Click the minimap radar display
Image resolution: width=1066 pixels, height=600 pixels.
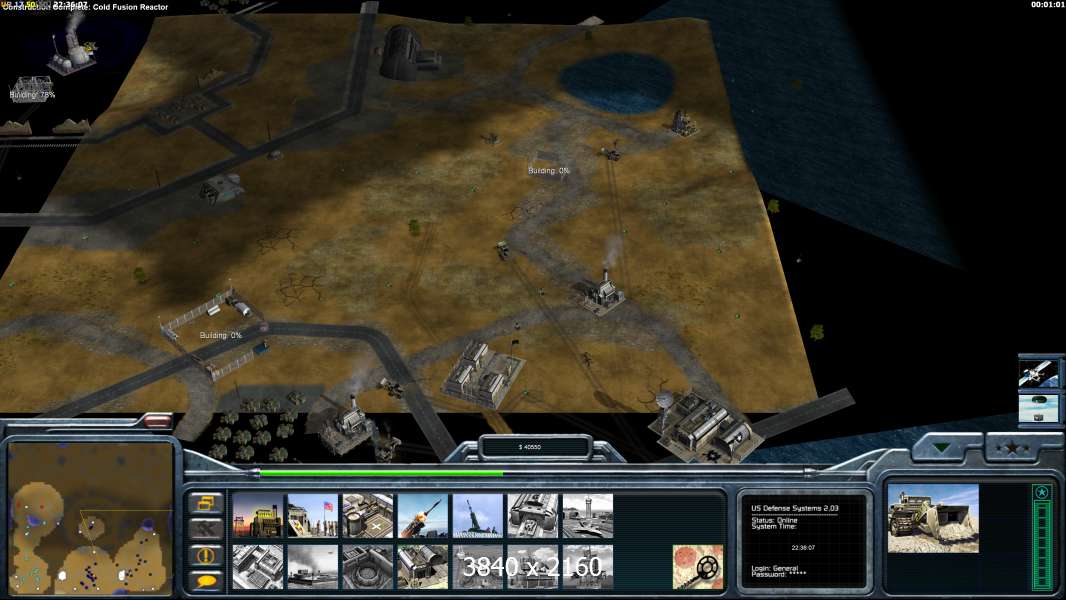[x=90, y=517]
